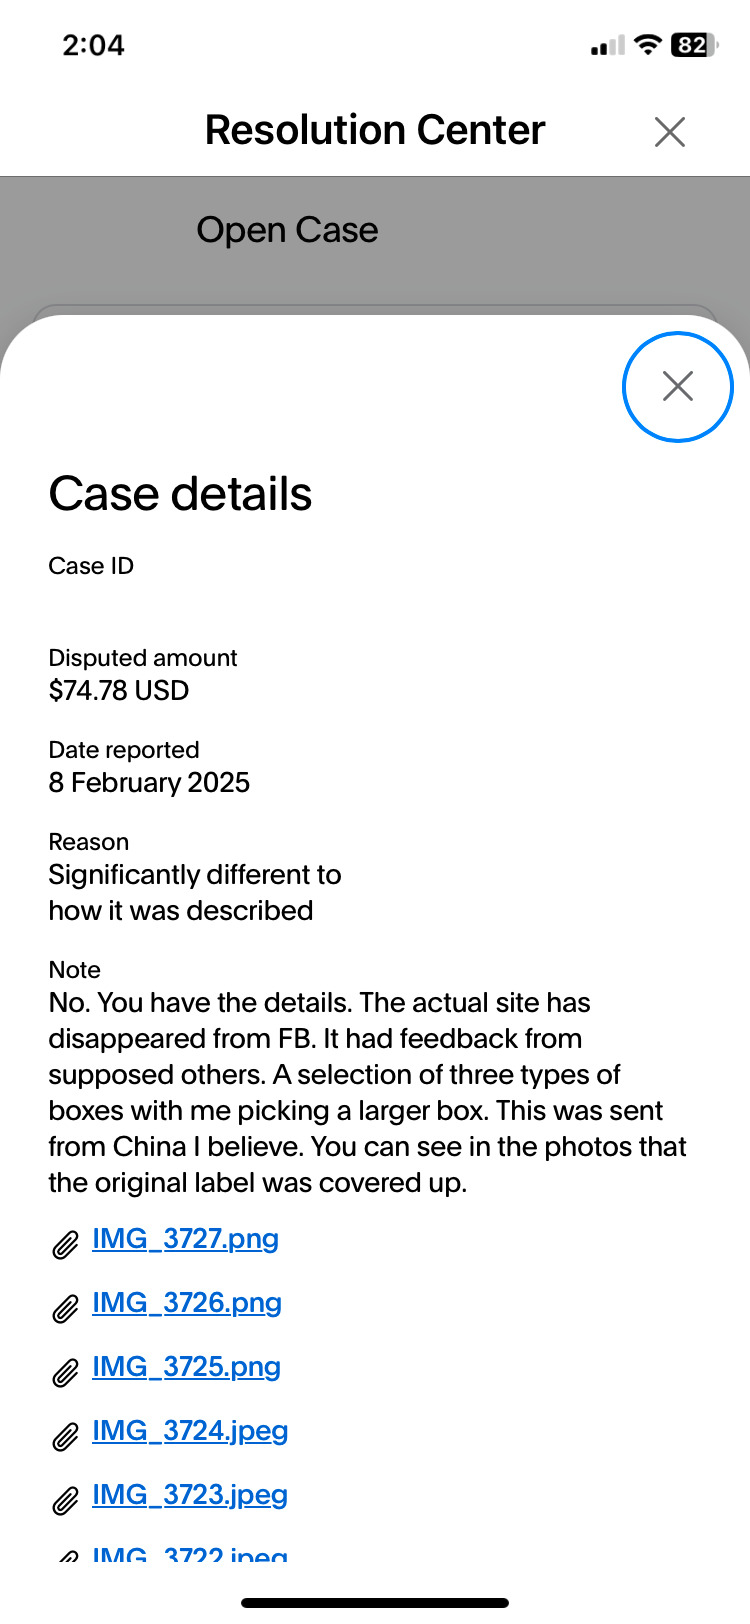Tap the cellular signal bars
Image resolution: width=750 pixels, height=1624 pixels.
click(x=607, y=46)
